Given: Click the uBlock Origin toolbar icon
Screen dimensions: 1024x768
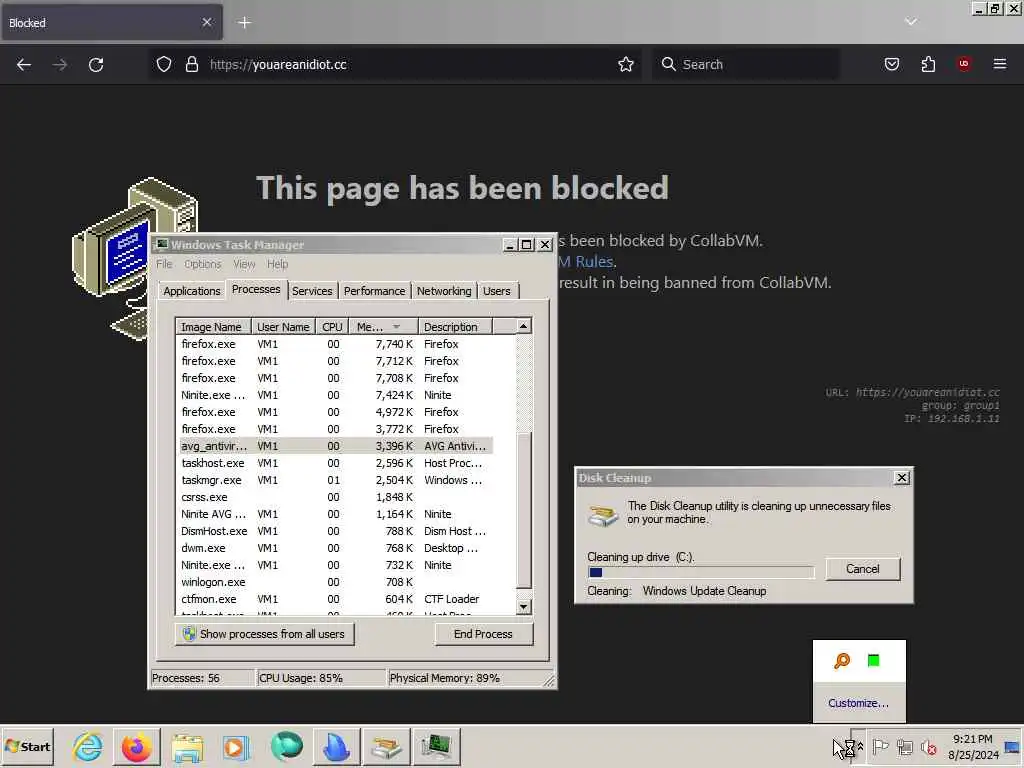Looking at the screenshot, I should pyautogui.click(x=964, y=64).
